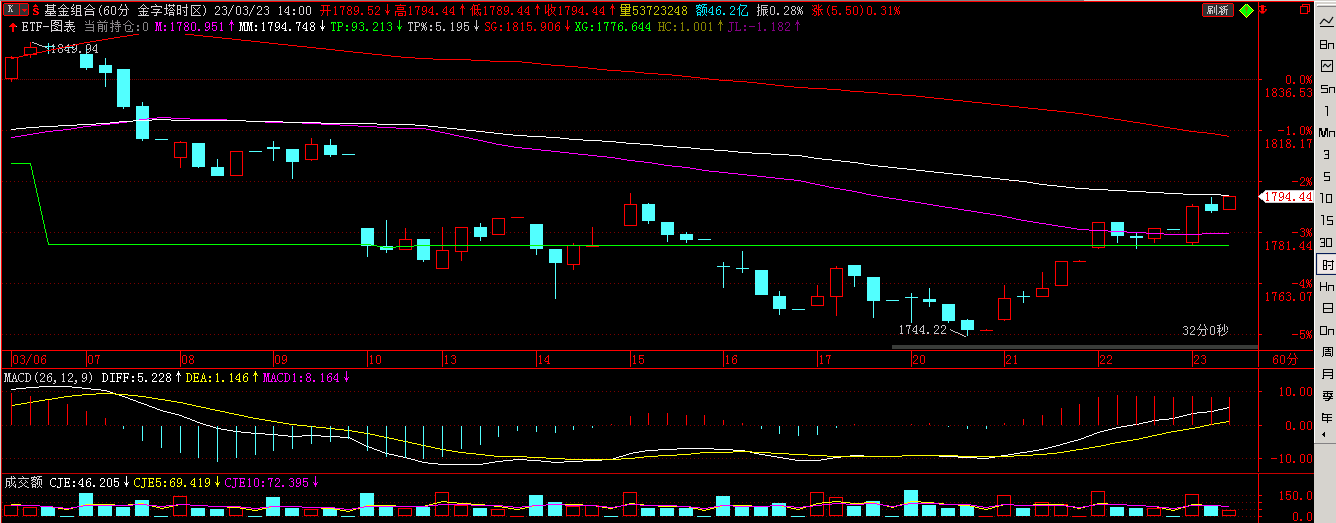Screen dimensions: 1336x523
Task: Click the grey horizontal scrollbar above time axis
Action: pyautogui.click(x=1075, y=347)
